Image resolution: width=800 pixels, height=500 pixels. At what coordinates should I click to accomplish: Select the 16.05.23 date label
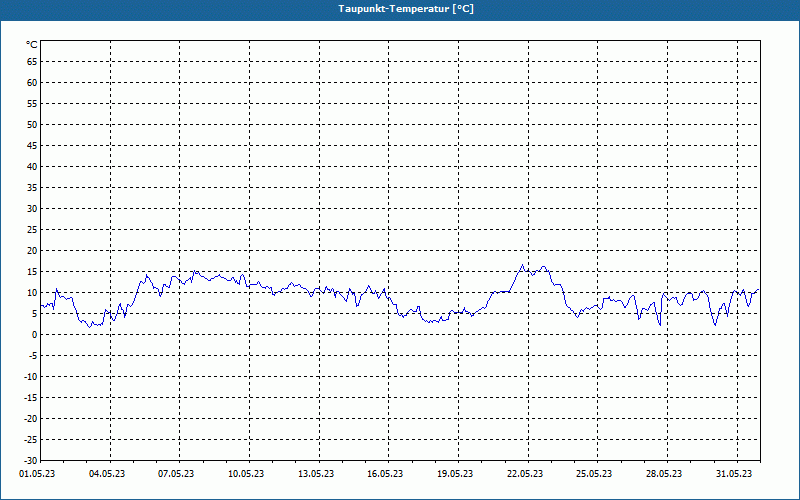coord(385,474)
